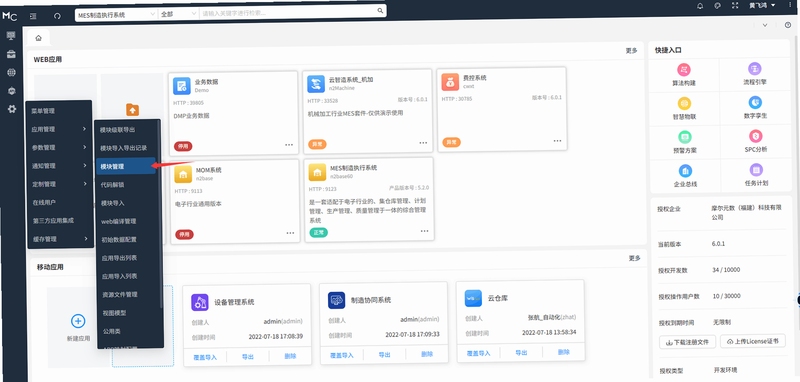
Task: Click the MOM系统 app icon
Action: (x=183, y=174)
